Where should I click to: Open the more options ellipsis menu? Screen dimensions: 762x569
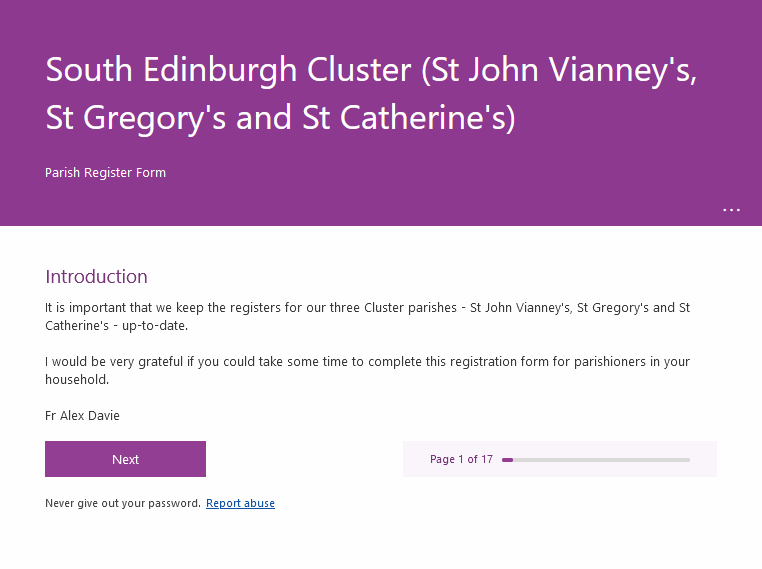click(731, 210)
